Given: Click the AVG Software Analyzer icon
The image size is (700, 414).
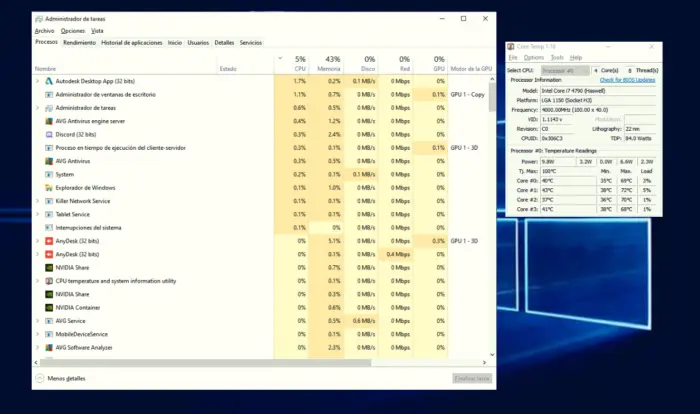Looking at the screenshot, I should pos(49,347).
